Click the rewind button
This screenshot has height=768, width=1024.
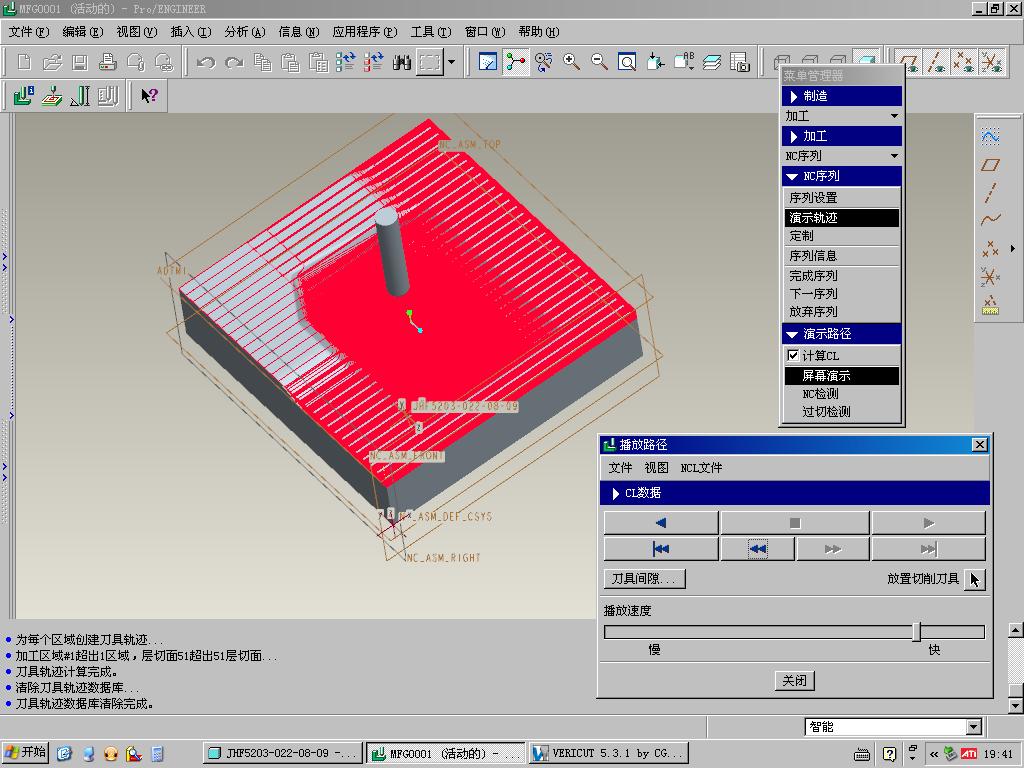(x=758, y=549)
